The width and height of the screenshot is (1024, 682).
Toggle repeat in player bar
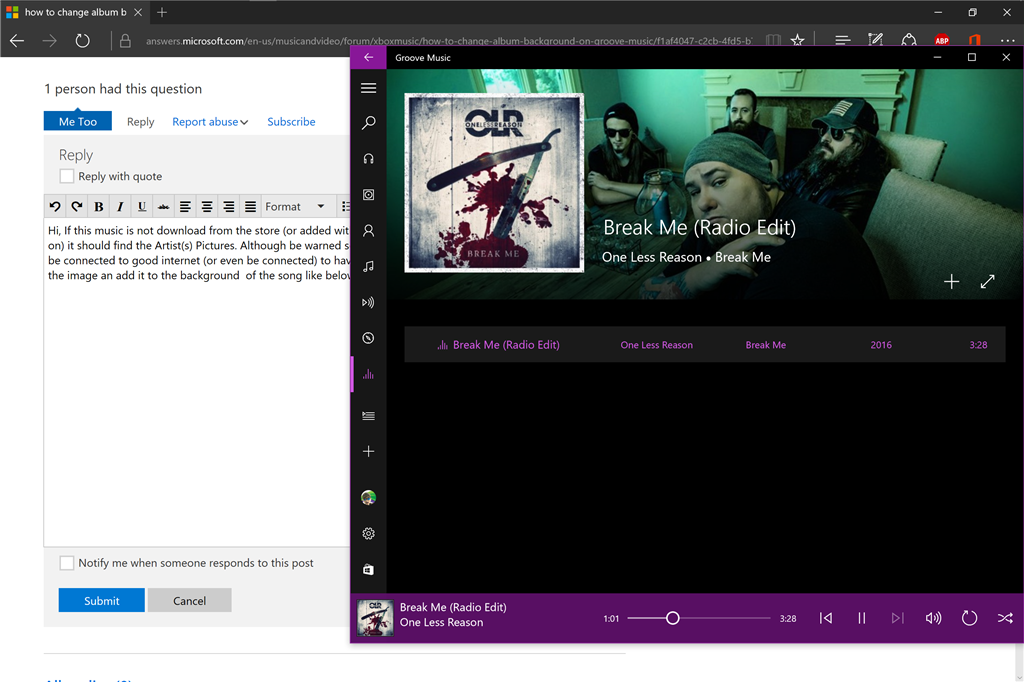click(969, 618)
